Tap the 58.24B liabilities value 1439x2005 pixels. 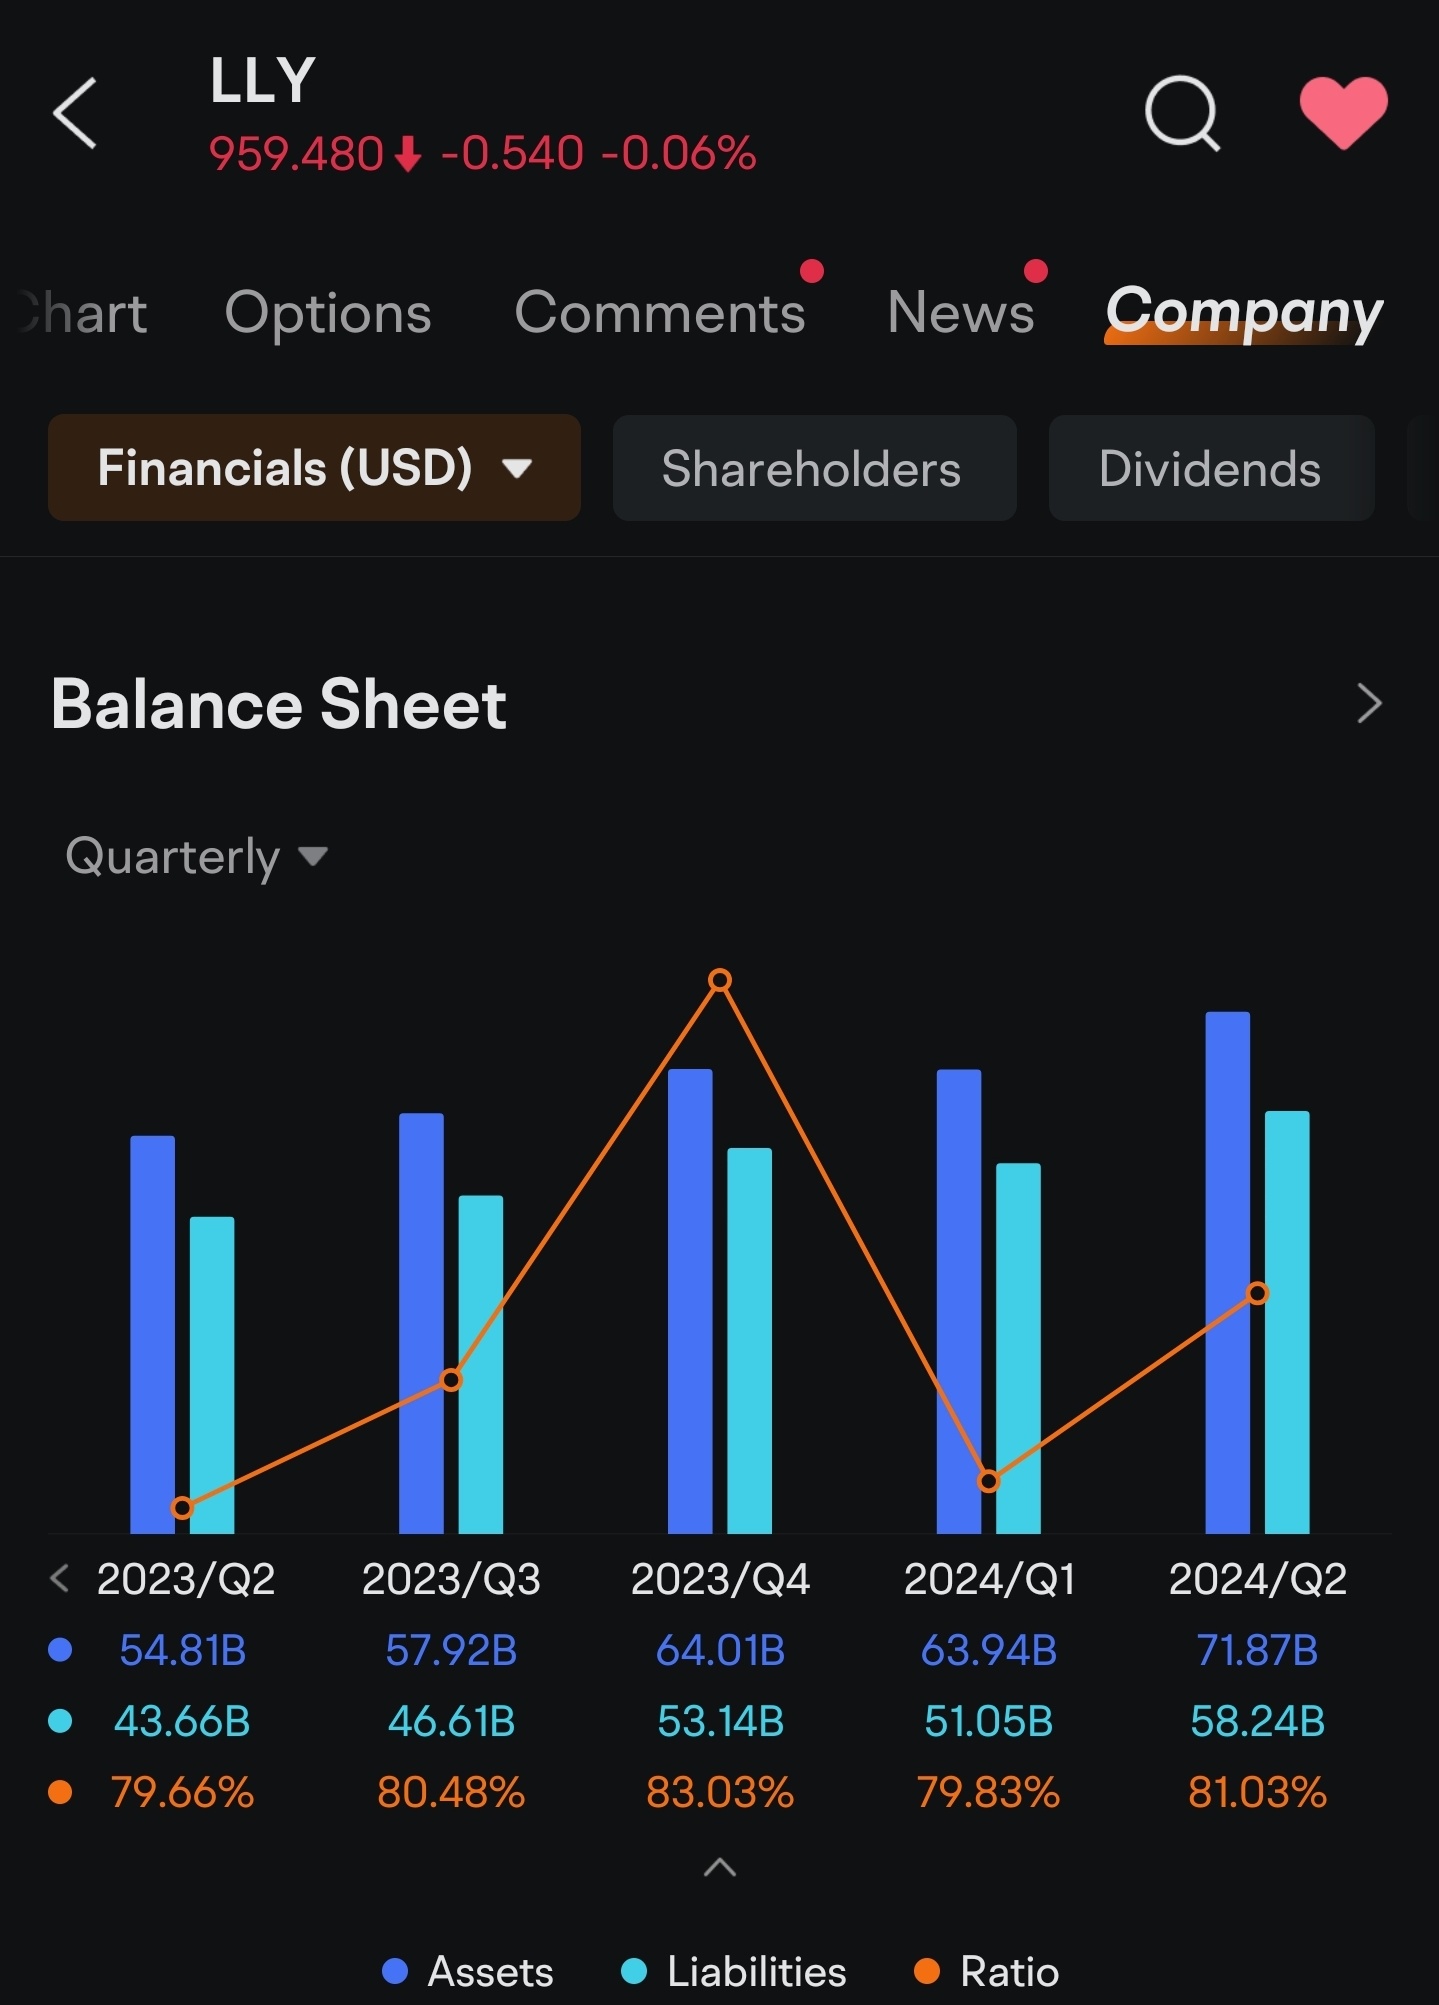click(1258, 1721)
